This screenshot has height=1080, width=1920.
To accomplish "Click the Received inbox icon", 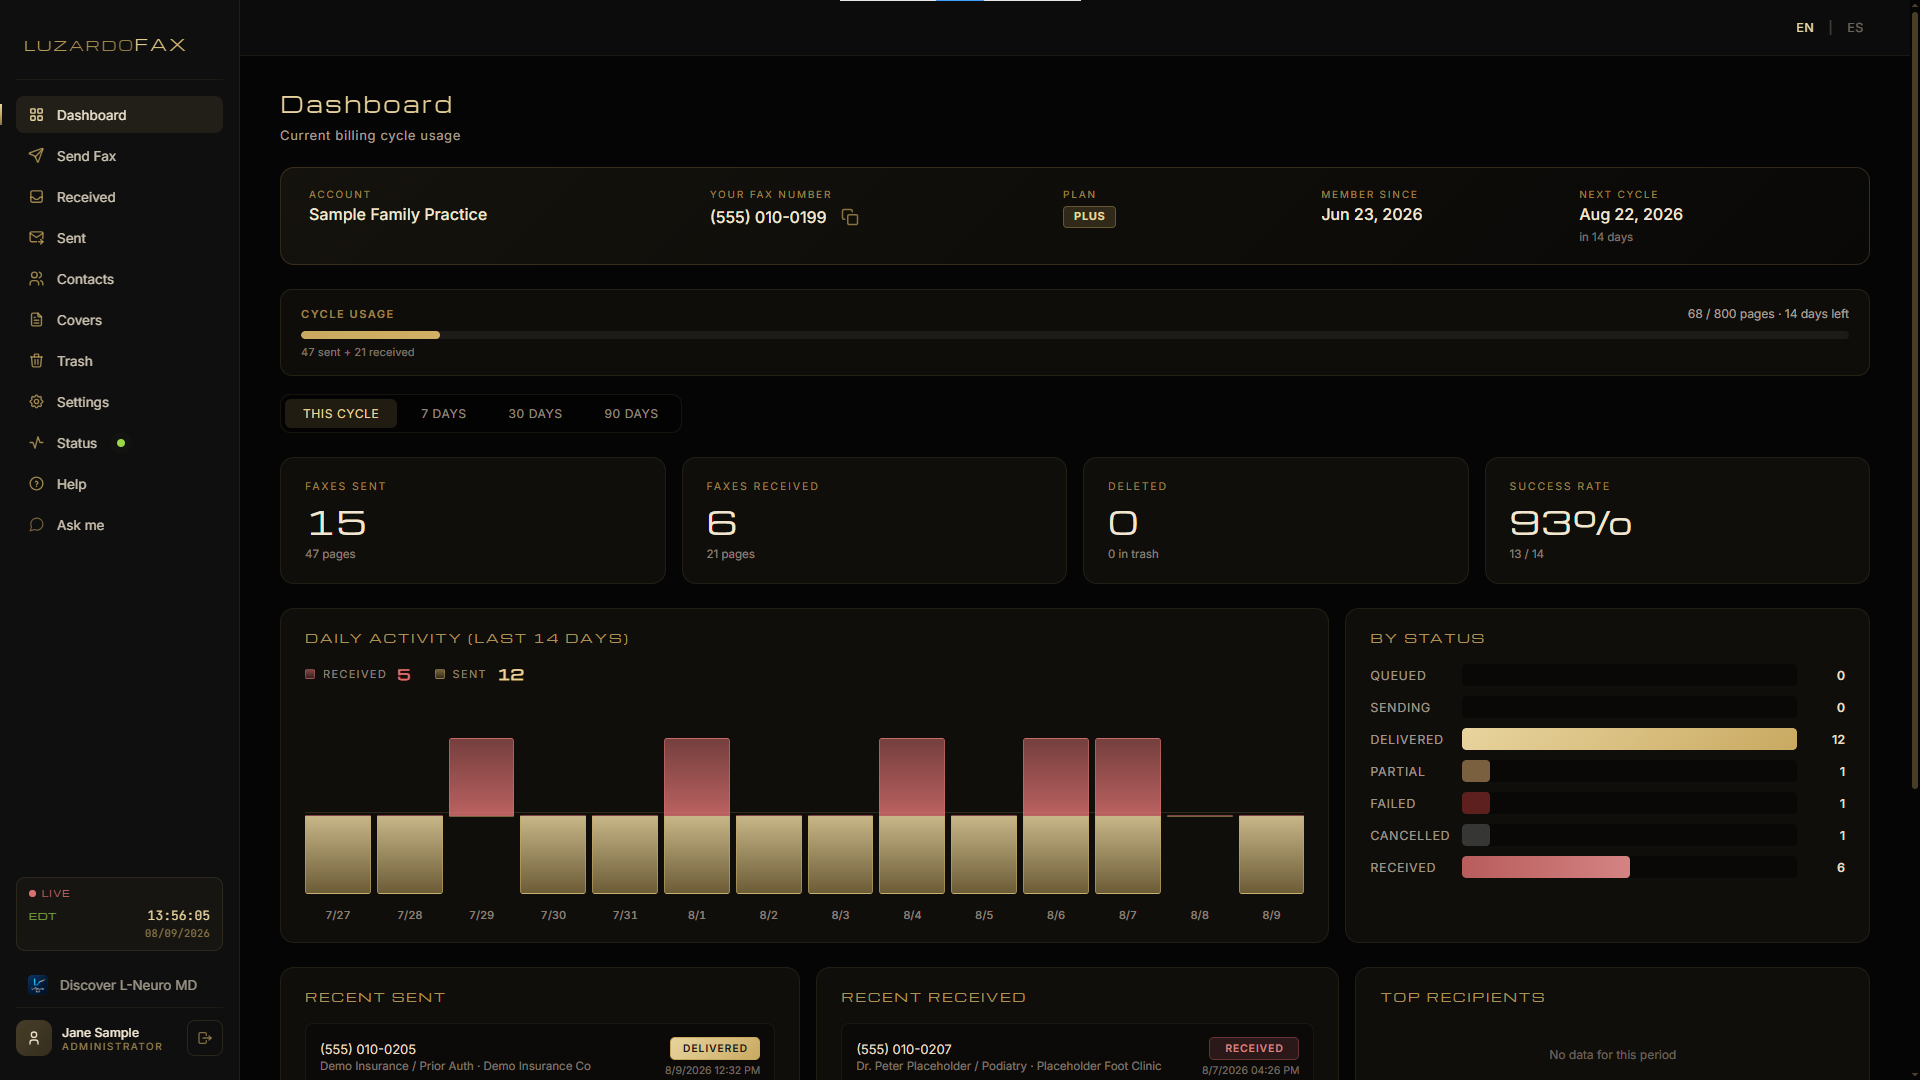I will 36,197.
